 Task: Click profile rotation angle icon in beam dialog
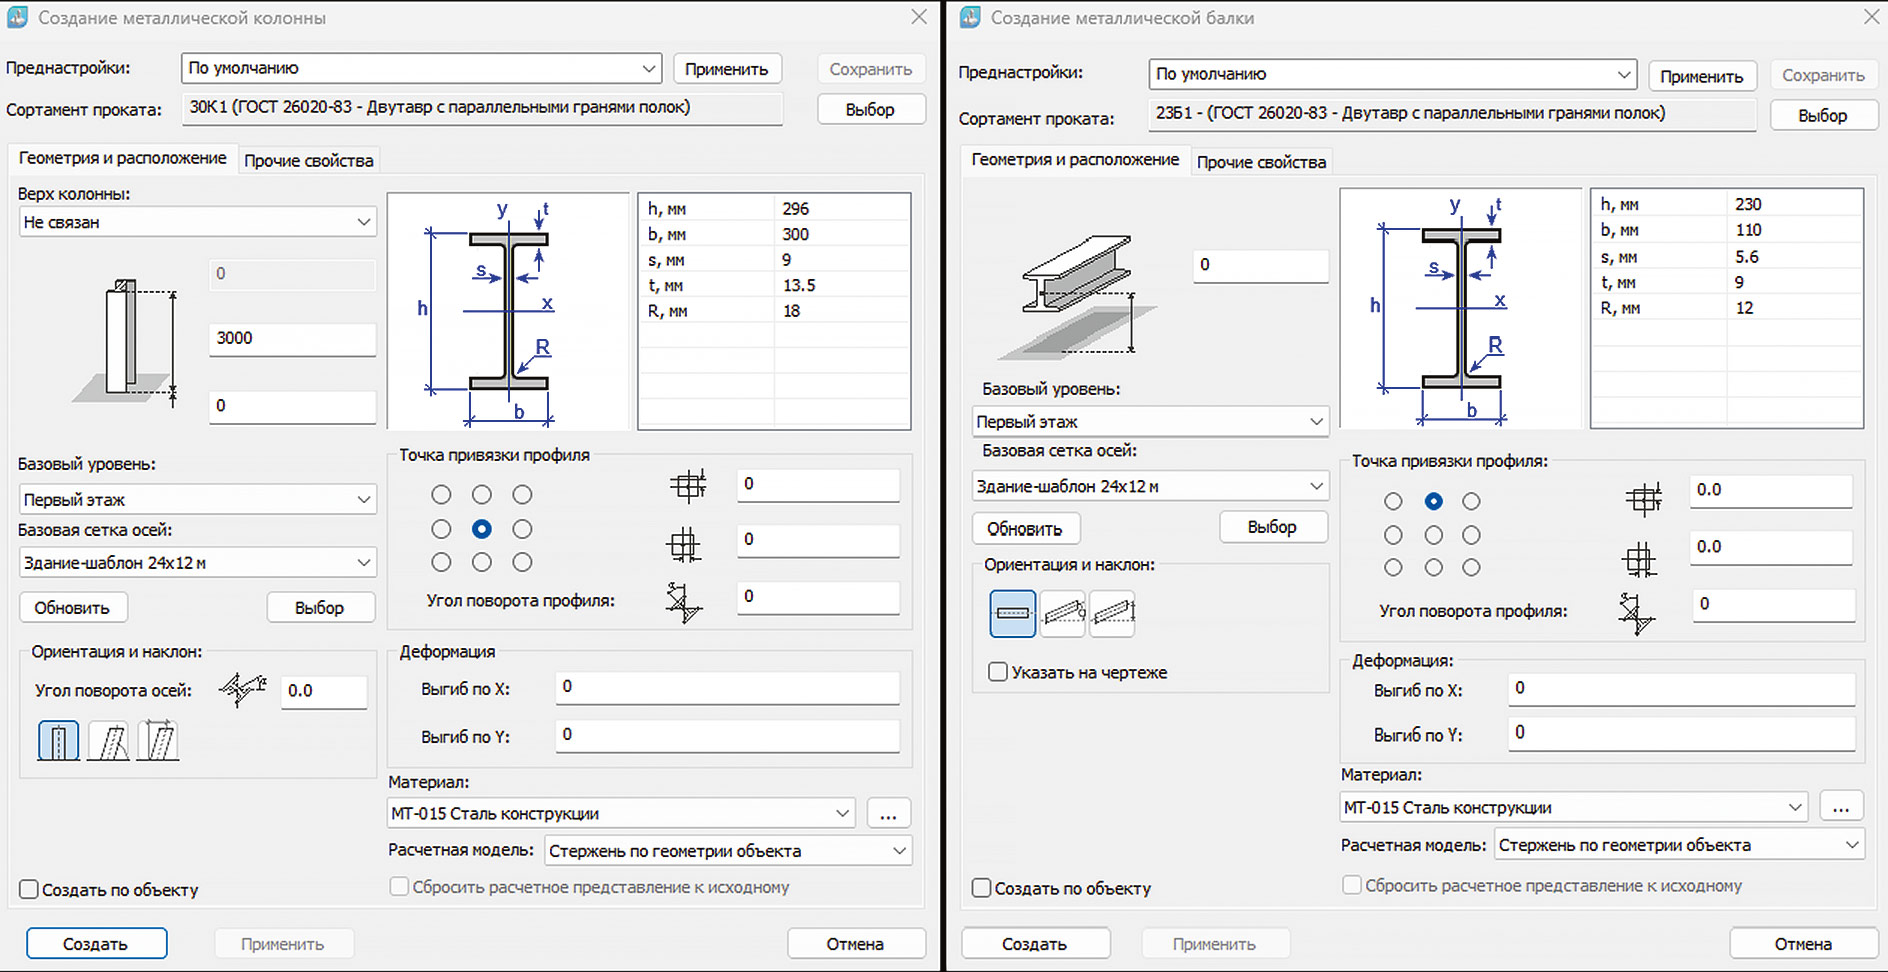[1637, 613]
